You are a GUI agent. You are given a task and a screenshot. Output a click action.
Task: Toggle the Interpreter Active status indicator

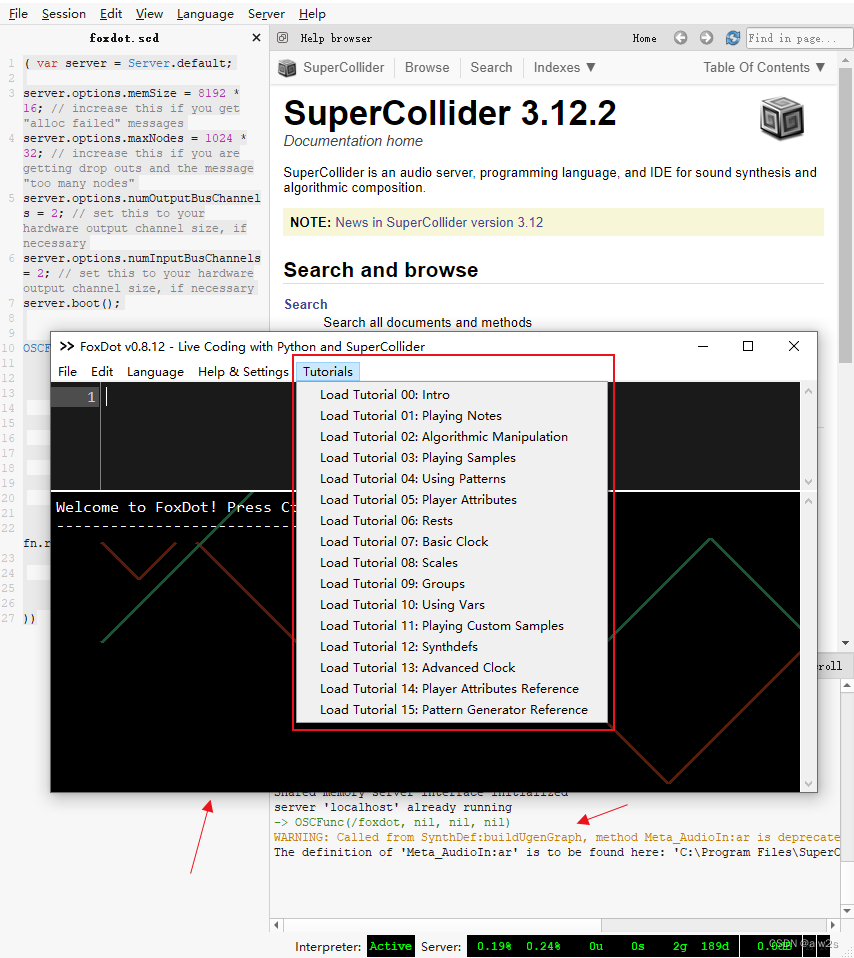coord(390,945)
